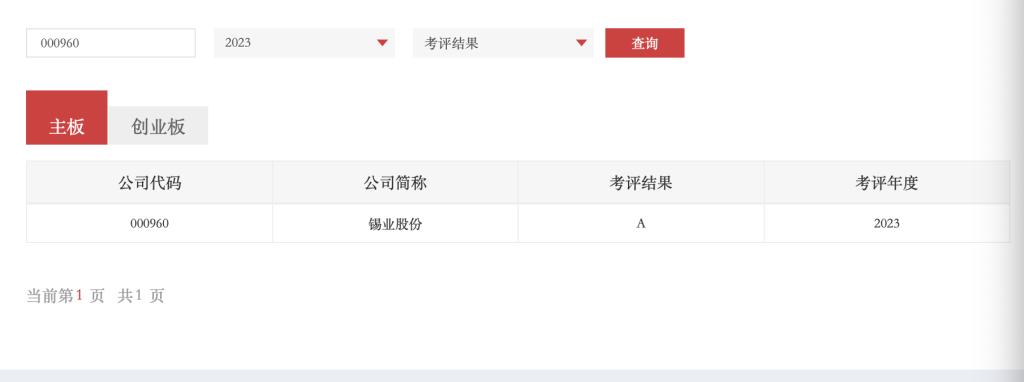The width and height of the screenshot is (1024, 382).
Task: Click the company code input field showing 000960
Action: 111,43
